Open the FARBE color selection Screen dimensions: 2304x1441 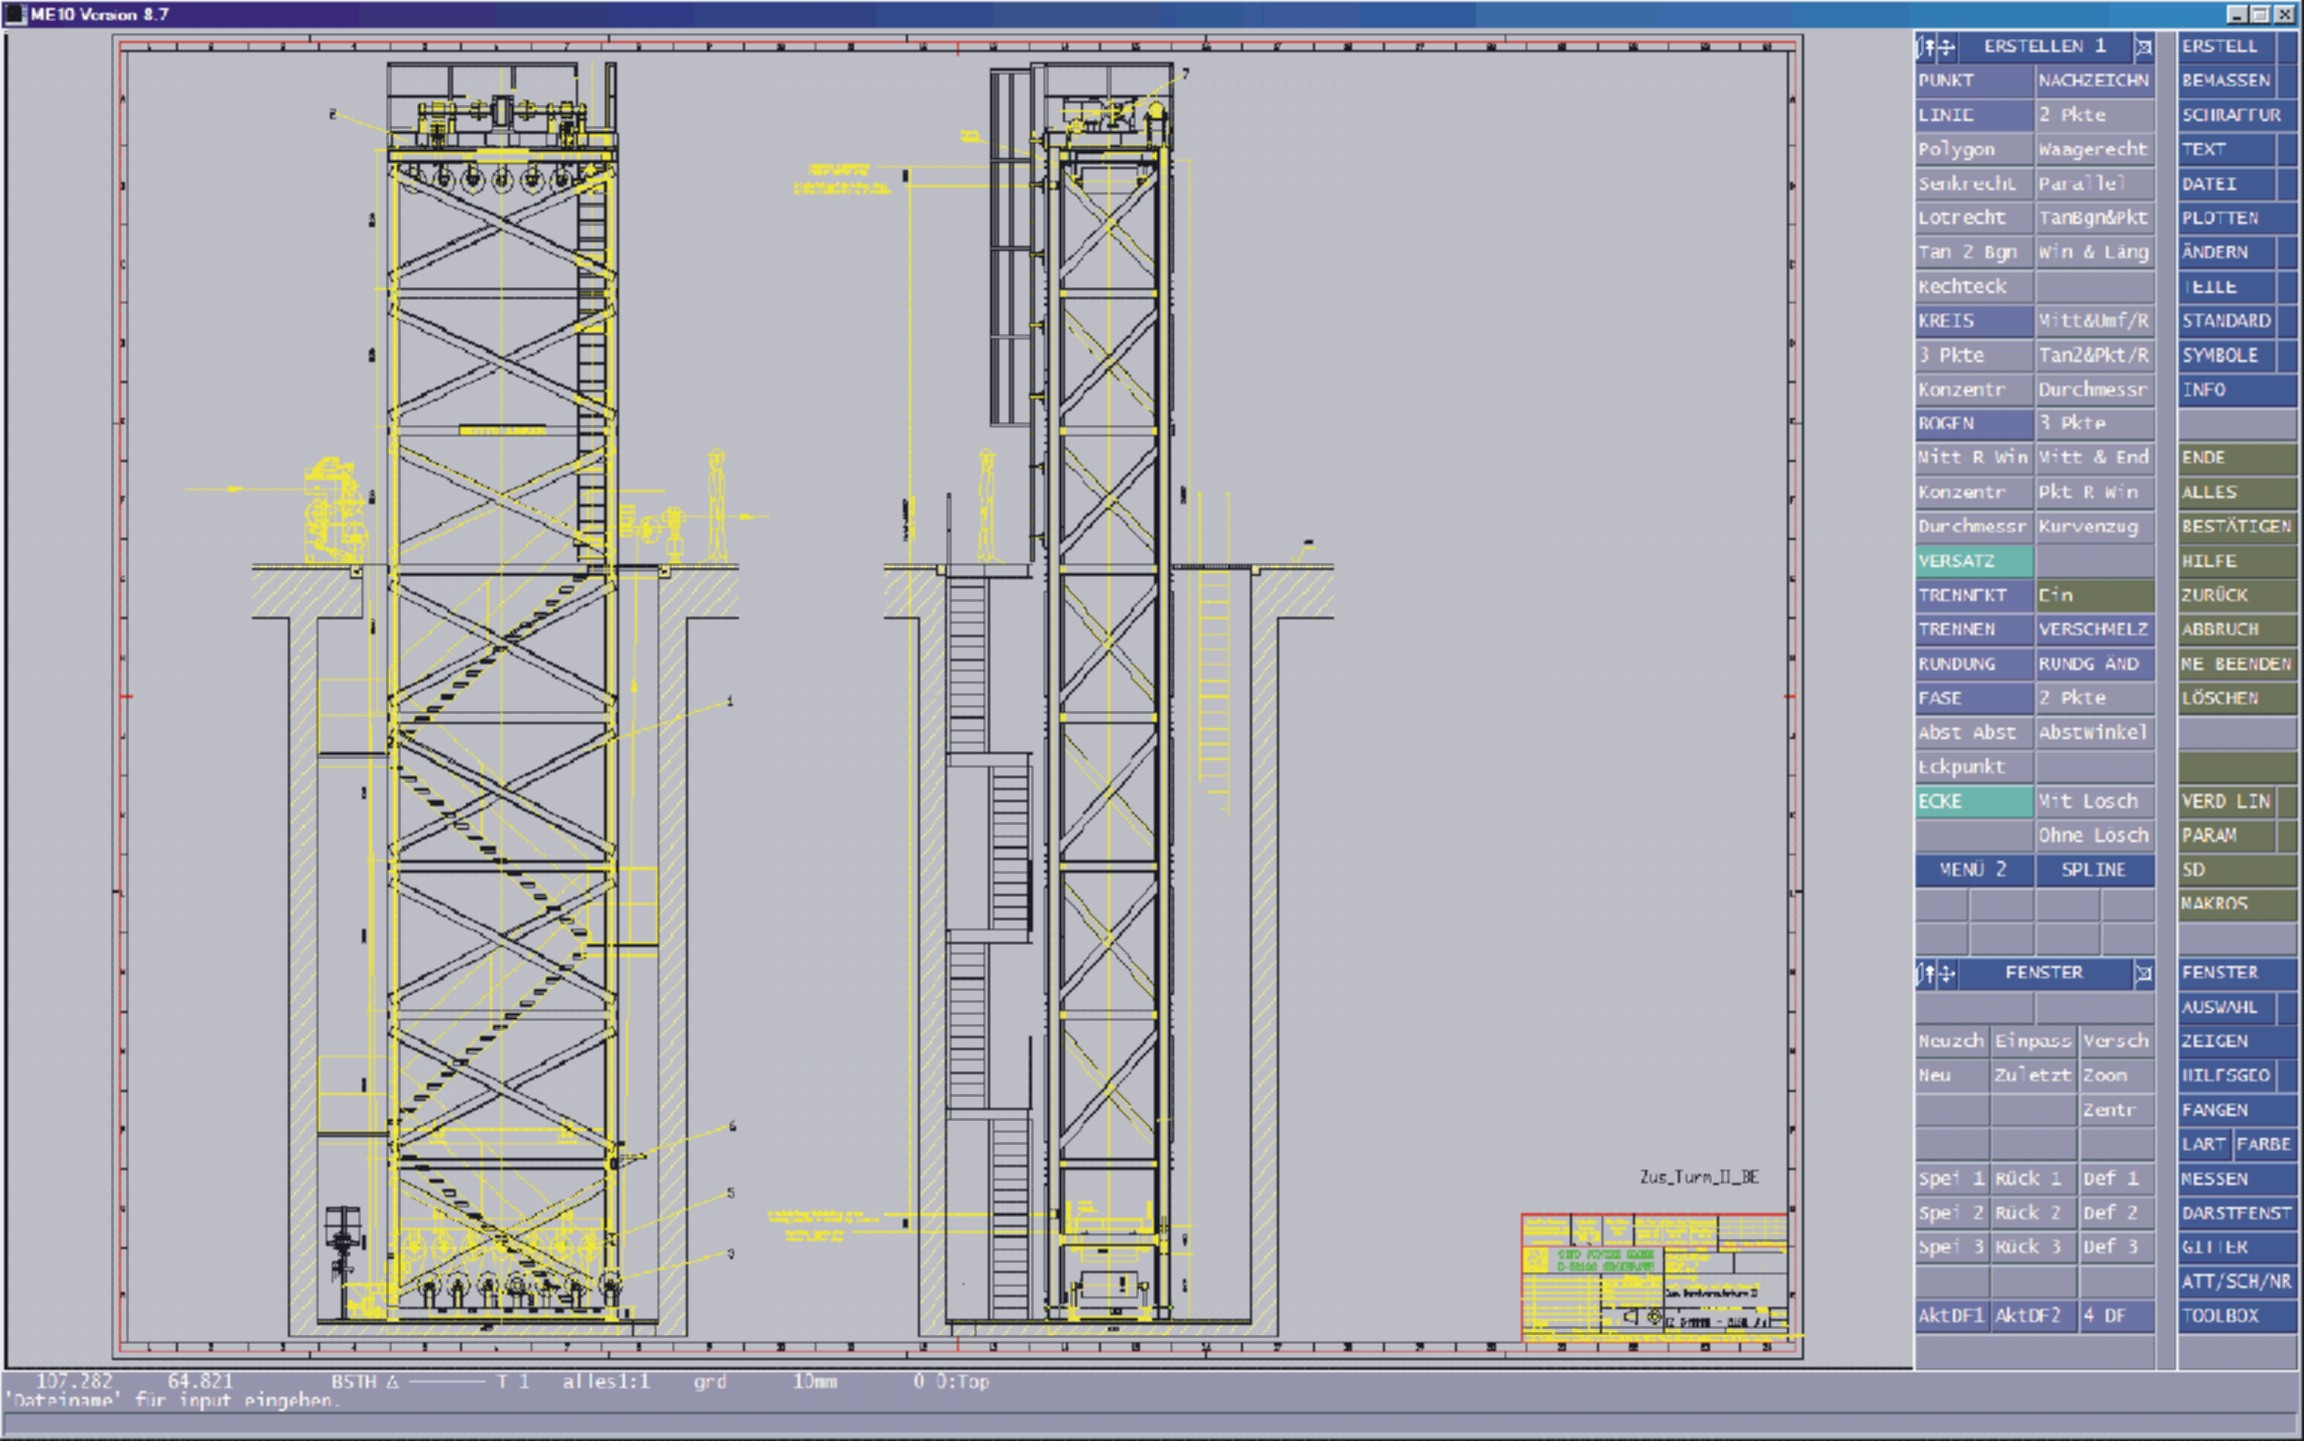point(2264,1144)
